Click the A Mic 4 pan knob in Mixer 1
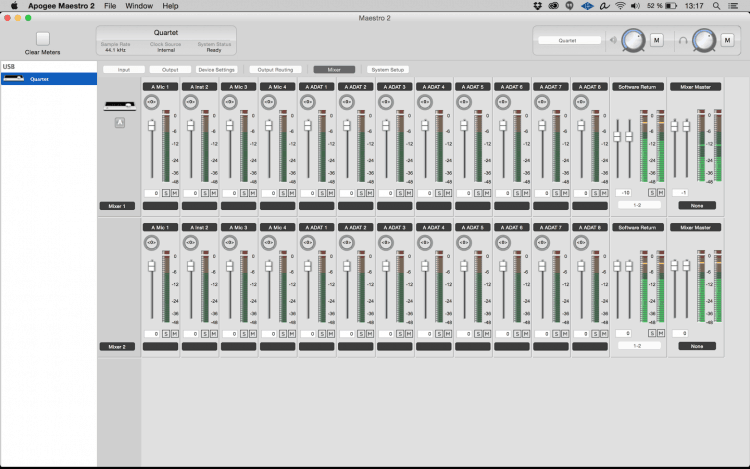Viewport: 750px width, 469px height. (268, 102)
